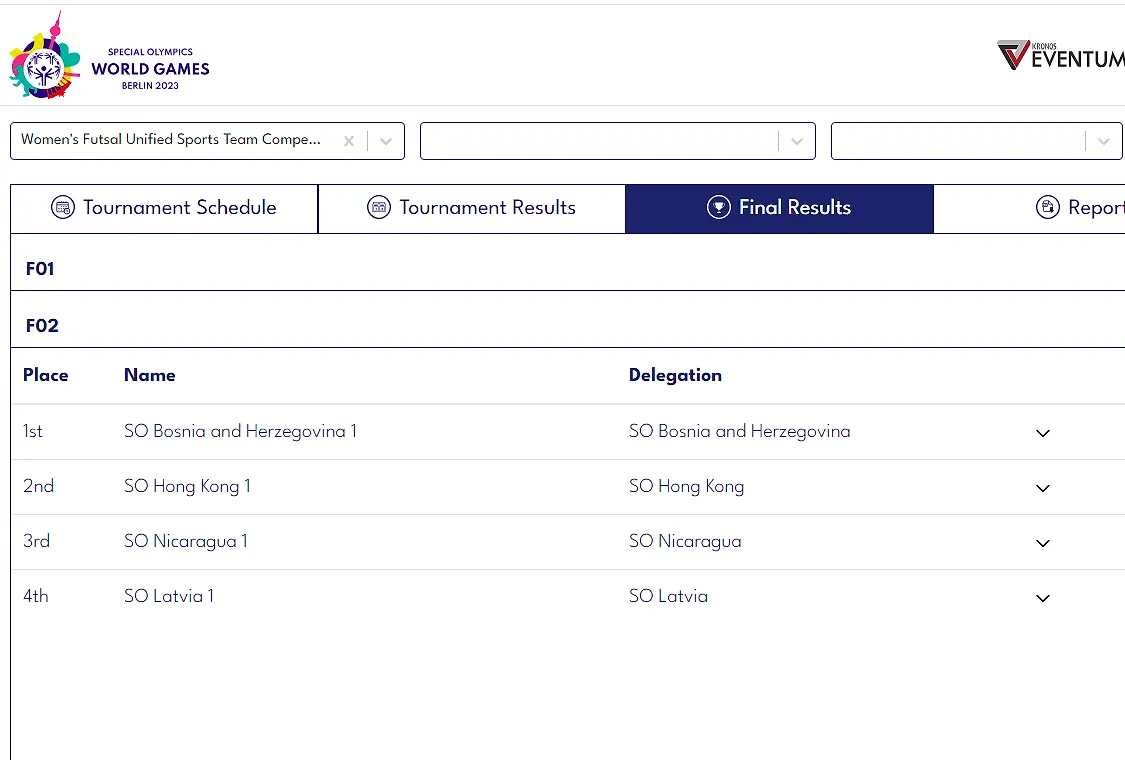Image resolution: width=1125 pixels, height=760 pixels.
Task: Click the Reports tab document icon
Action: (x=1047, y=208)
